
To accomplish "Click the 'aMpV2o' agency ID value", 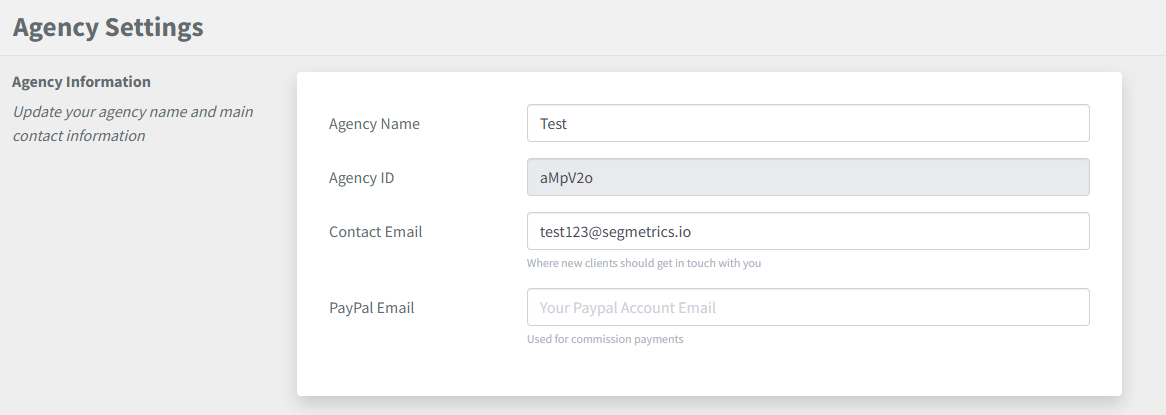I will click(x=567, y=178).
